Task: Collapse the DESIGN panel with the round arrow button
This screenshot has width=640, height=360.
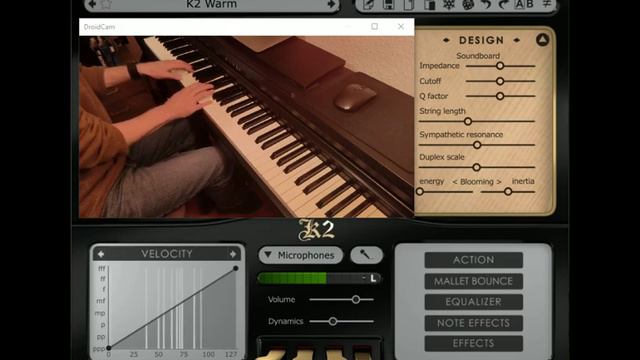Action: pos(542,40)
